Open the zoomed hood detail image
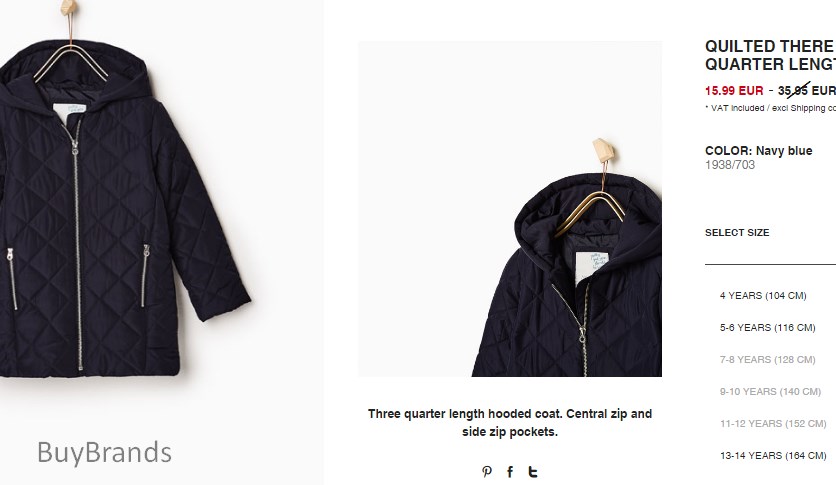 coord(510,209)
